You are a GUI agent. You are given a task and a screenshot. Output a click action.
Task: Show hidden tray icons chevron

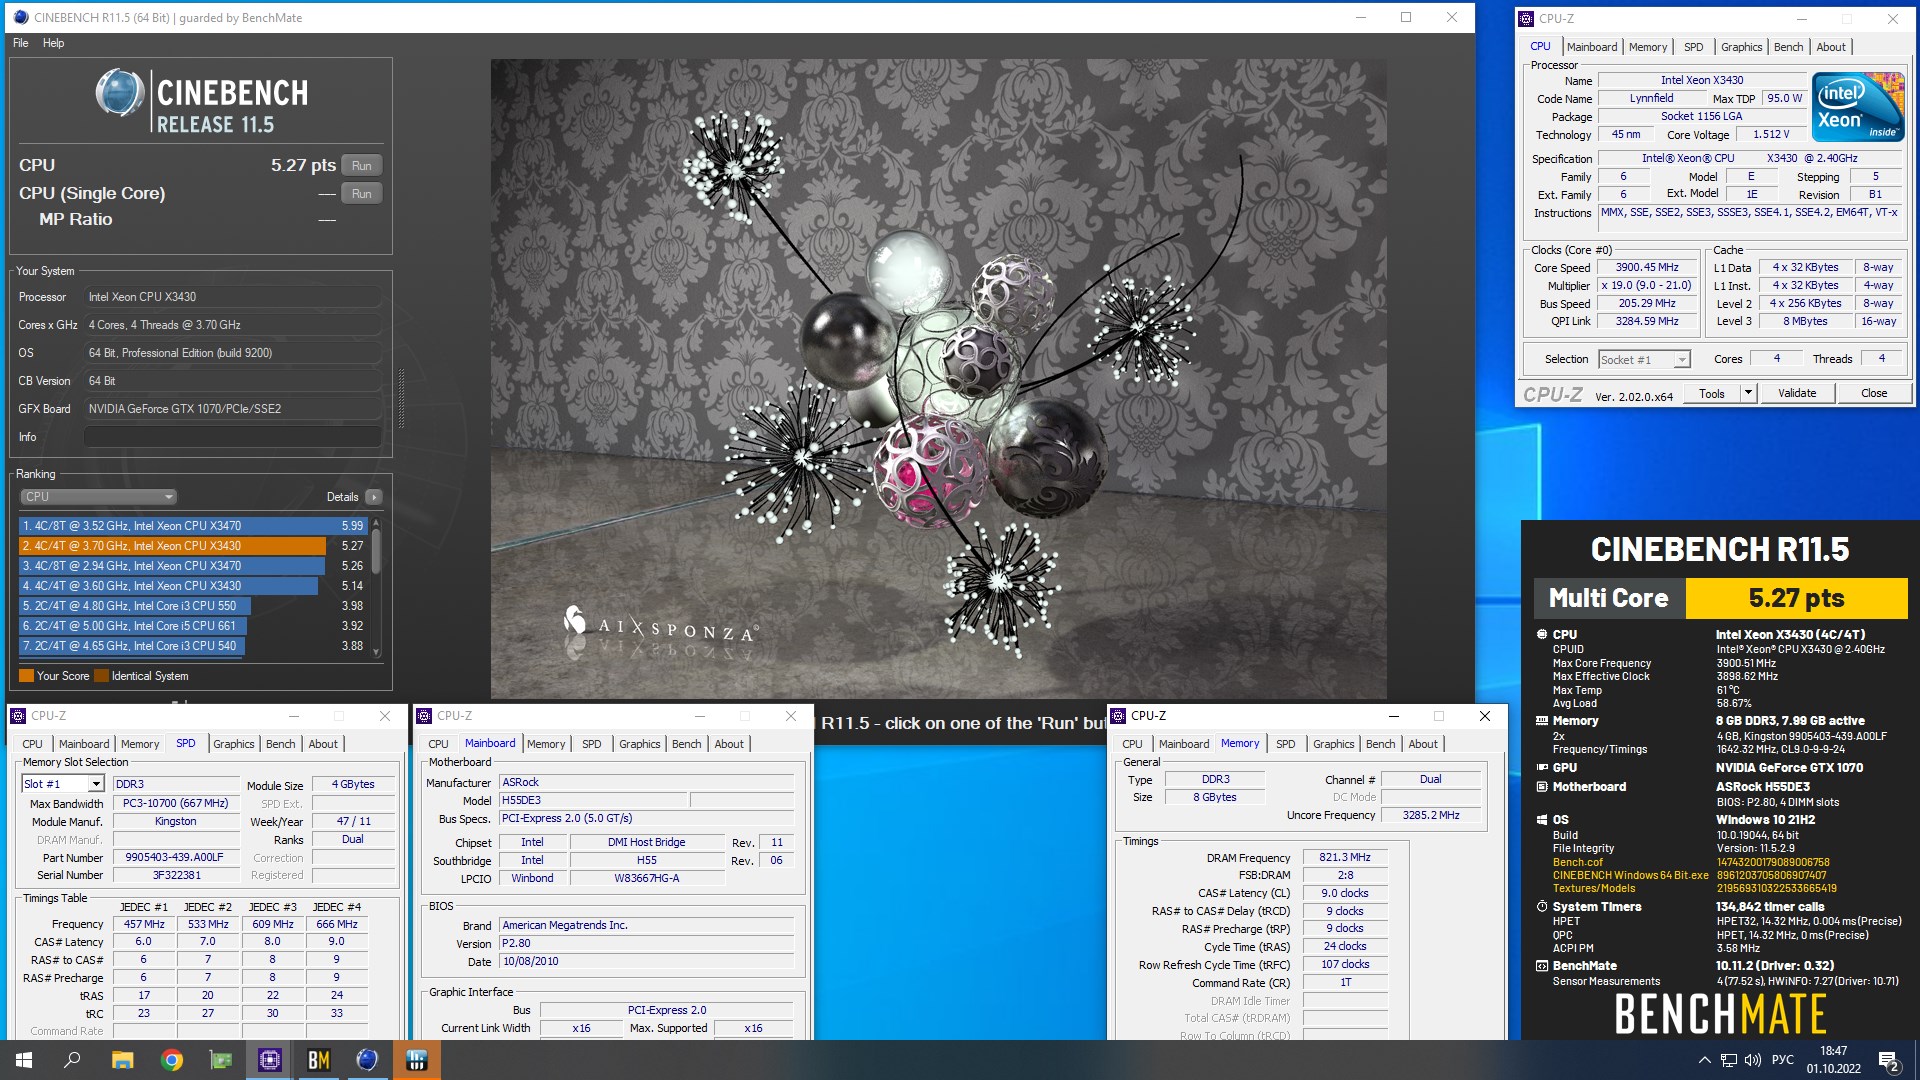pyautogui.click(x=1704, y=1060)
